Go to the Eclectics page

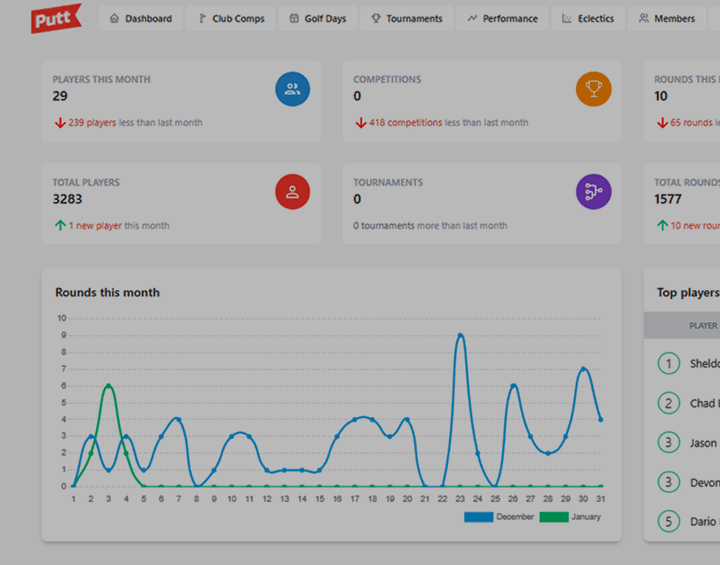point(589,18)
